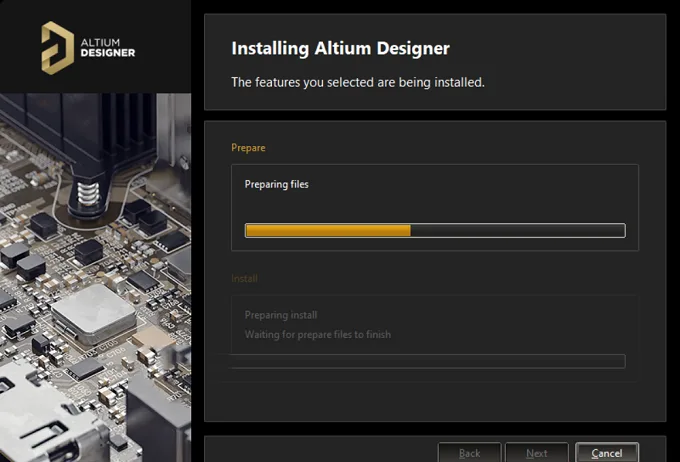Screen dimensions: 680x462
Task: Click the circuit board image's silver chip
Action: coord(93,315)
